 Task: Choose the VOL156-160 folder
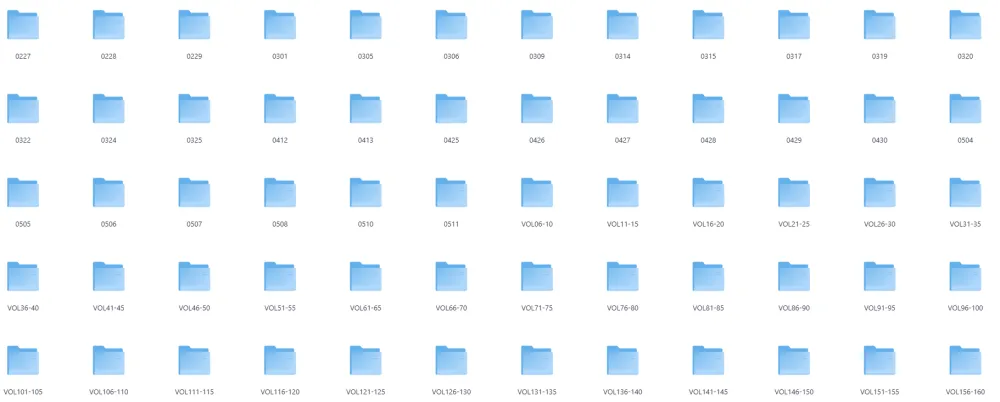coord(965,361)
